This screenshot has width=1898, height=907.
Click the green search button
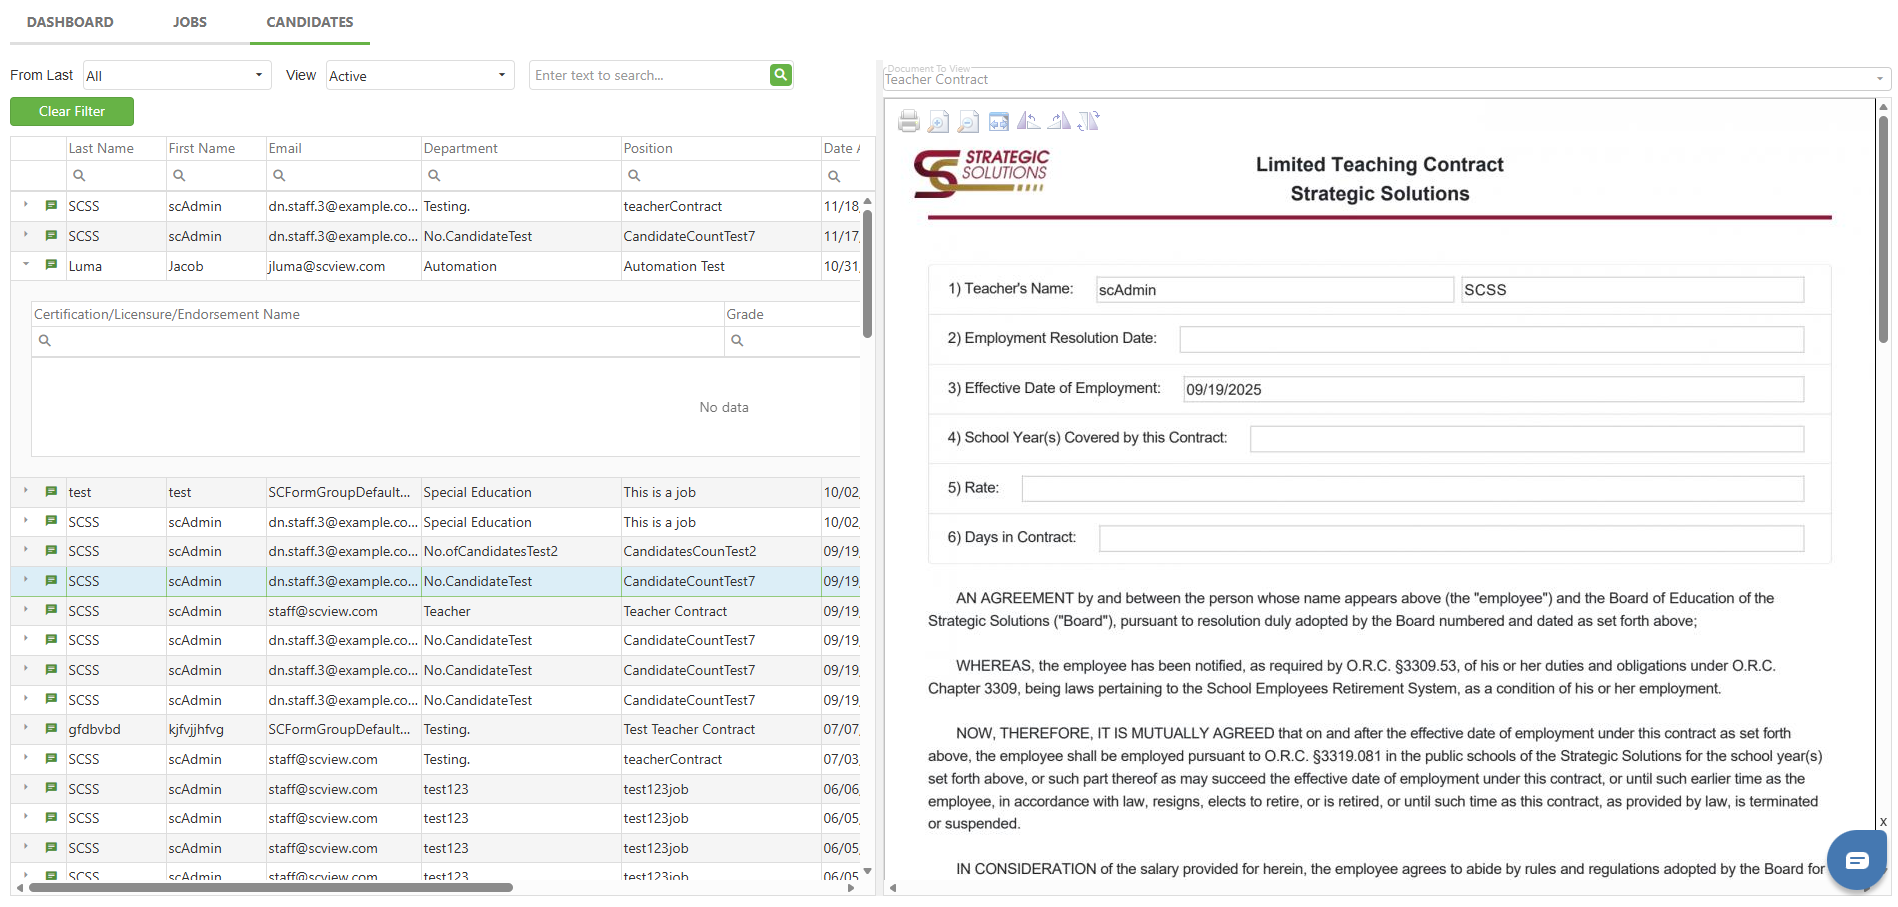(781, 74)
